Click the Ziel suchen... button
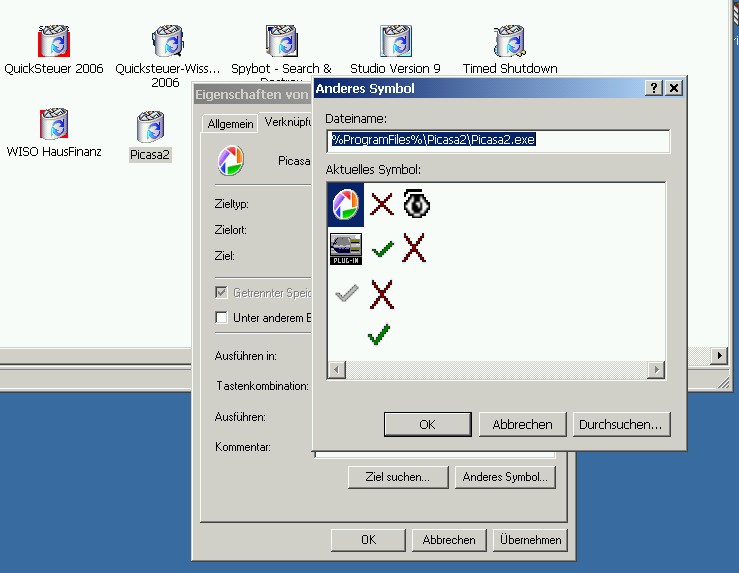Viewport: 739px width, 573px height. click(x=398, y=477)
